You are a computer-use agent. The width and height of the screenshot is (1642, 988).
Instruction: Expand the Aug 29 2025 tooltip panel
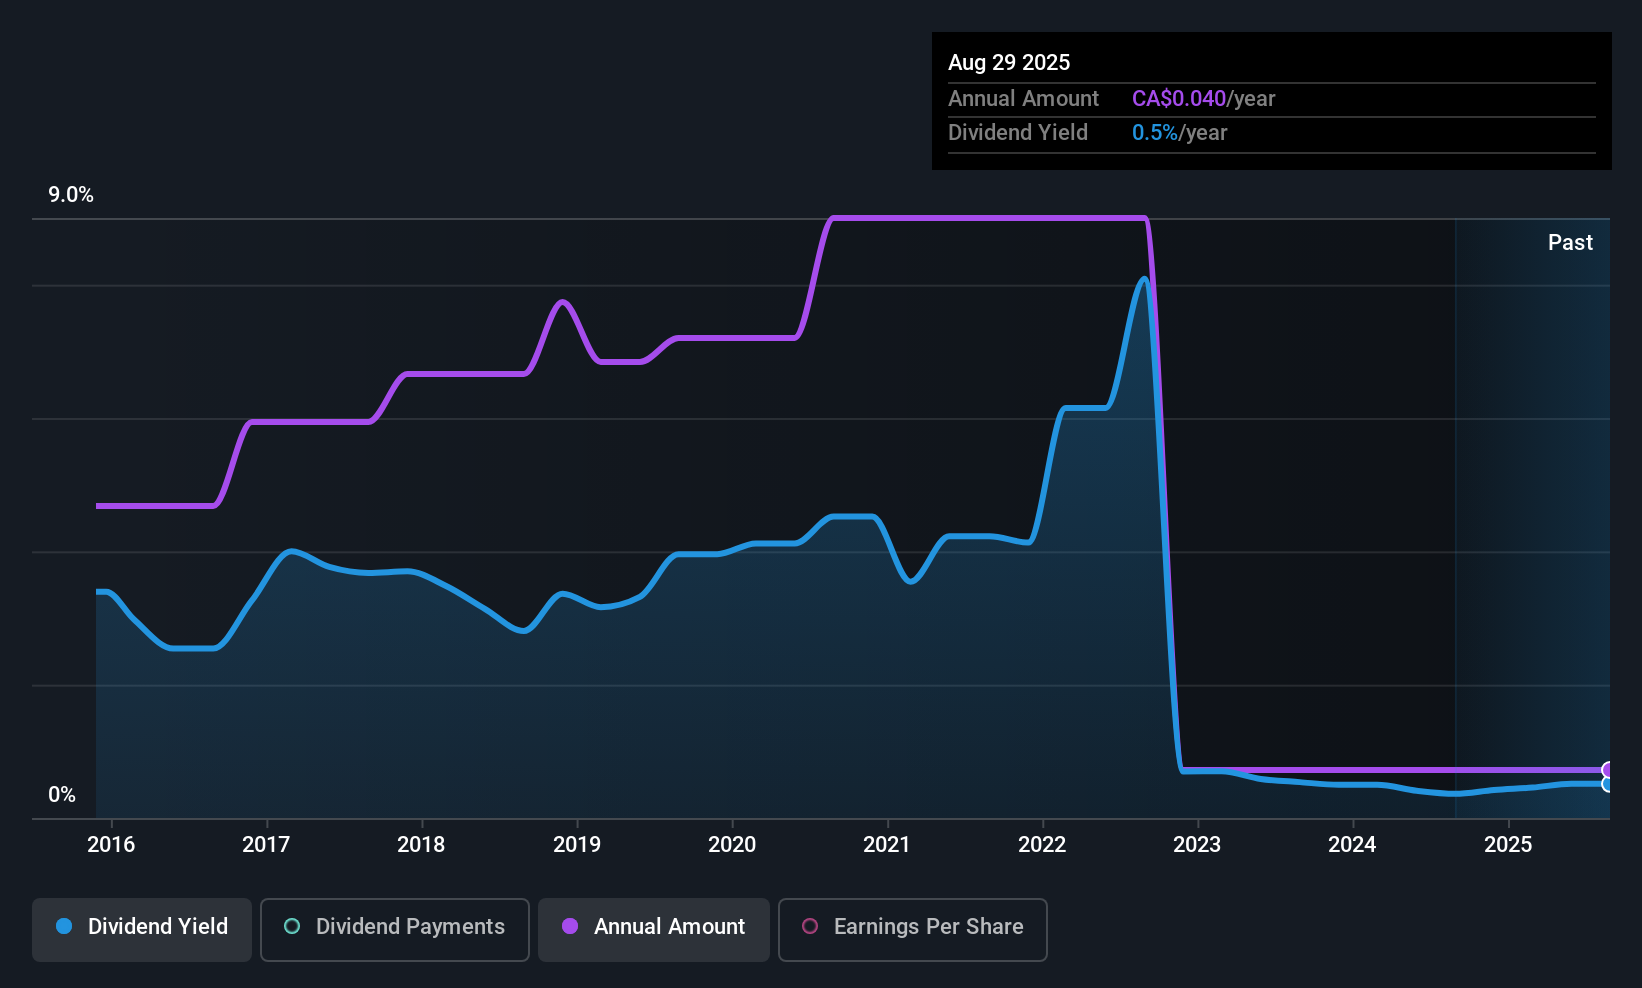click(1270, 100)
